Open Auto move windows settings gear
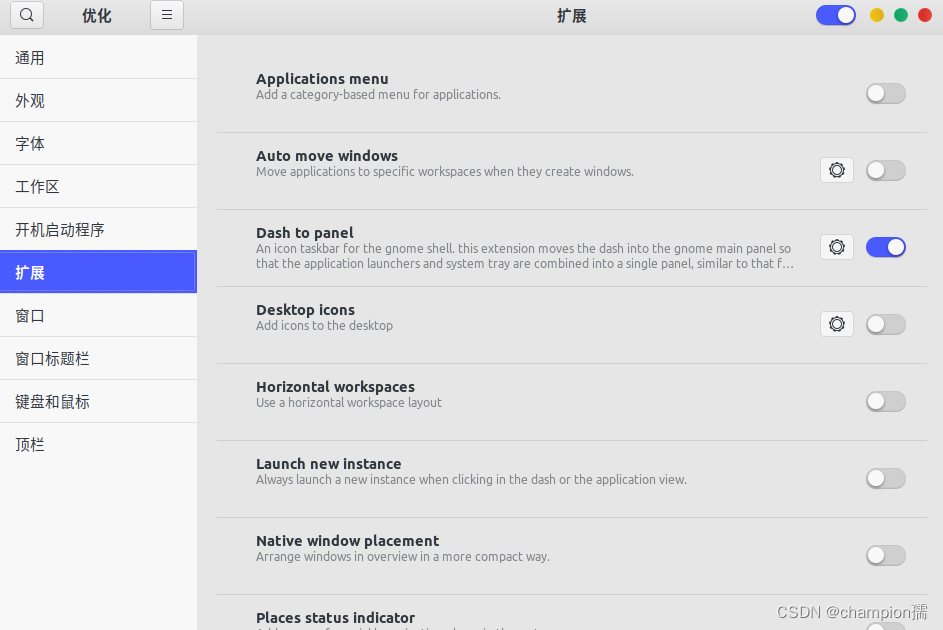The image size is (943, 630). [837, 170]
